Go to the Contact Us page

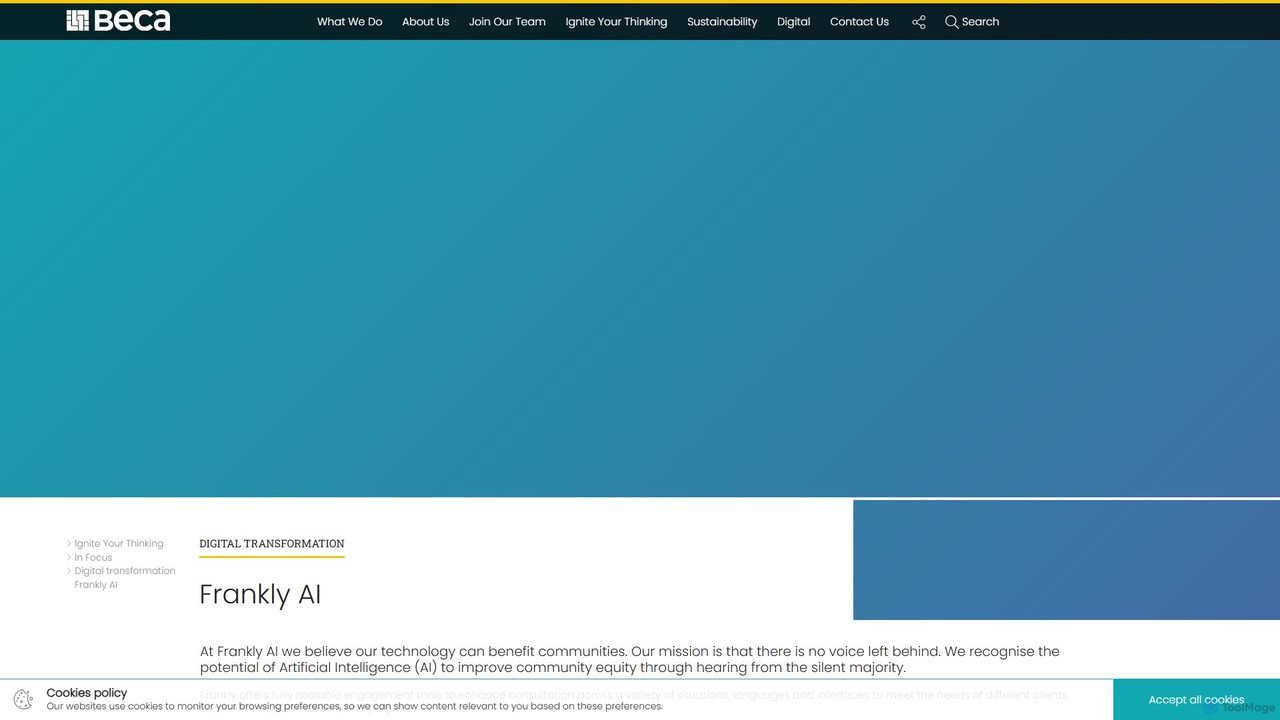pos(859,22)
